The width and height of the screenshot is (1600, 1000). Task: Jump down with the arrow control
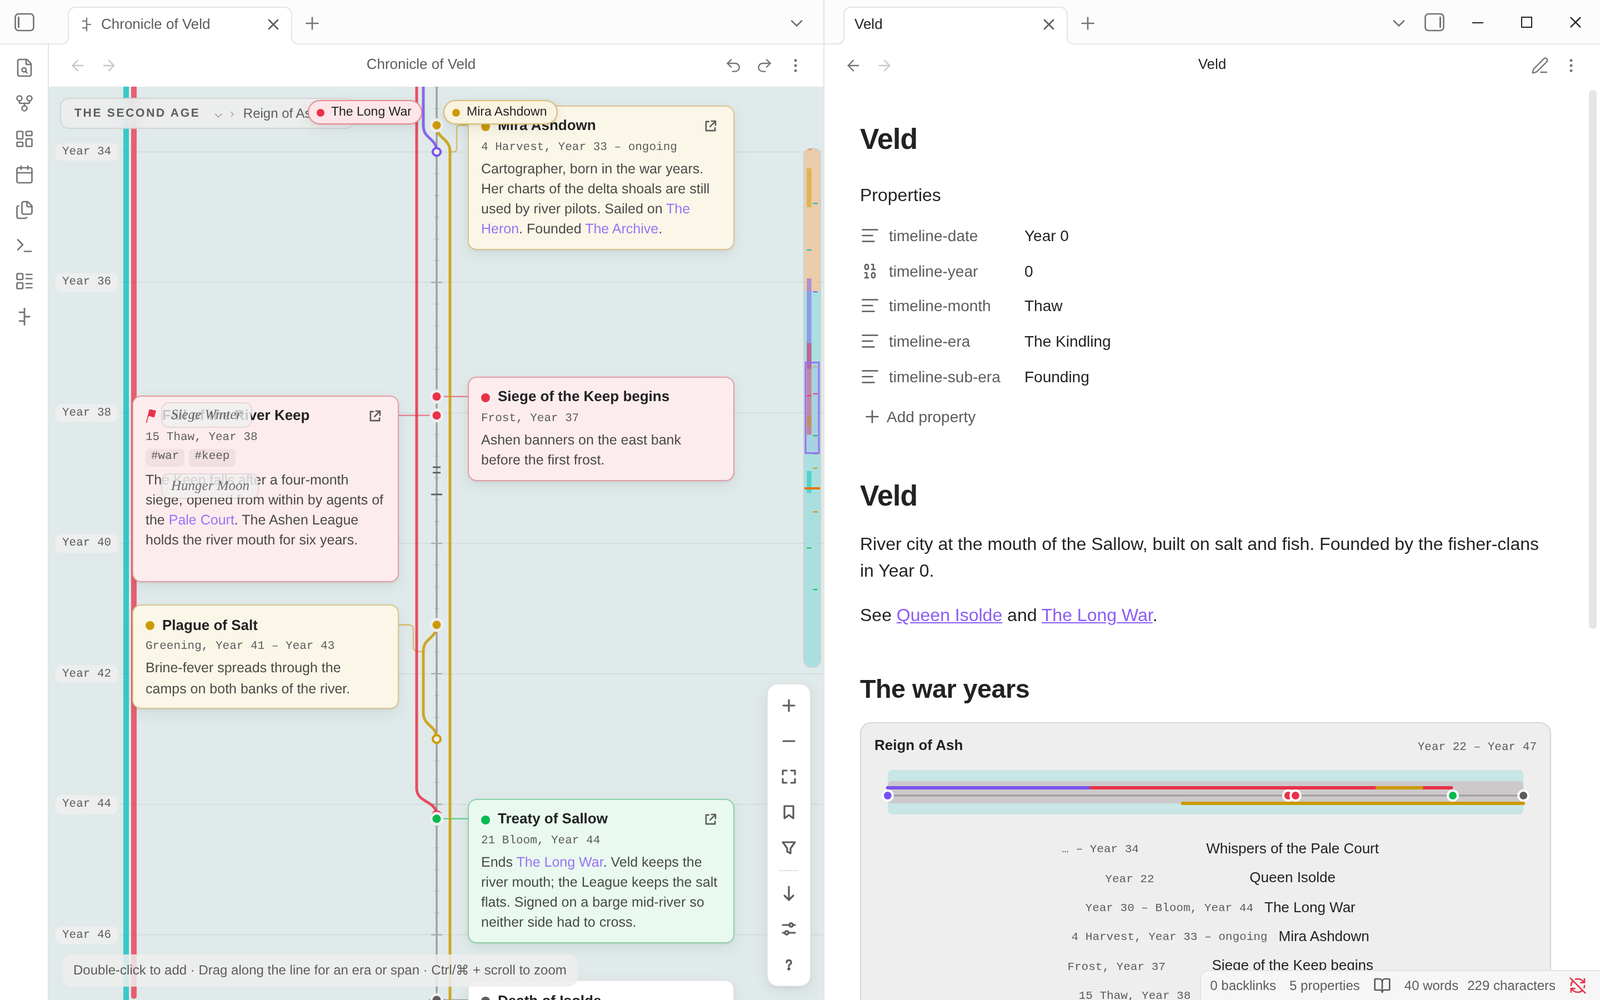(x=789, y=894)
